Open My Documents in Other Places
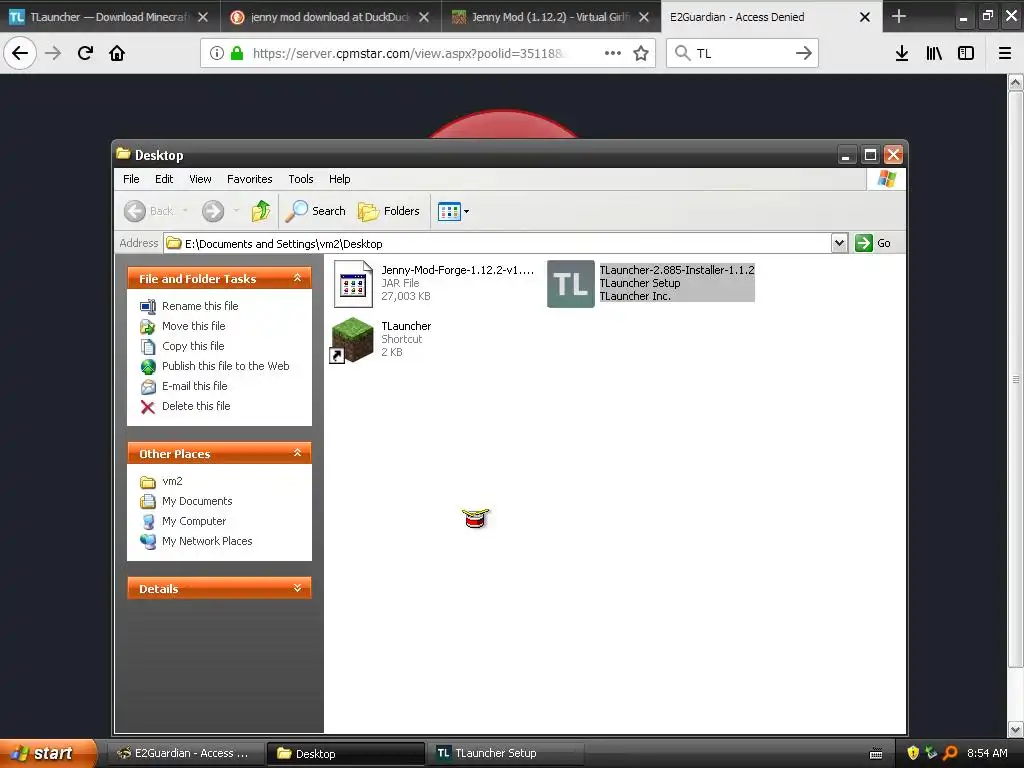 197,502
